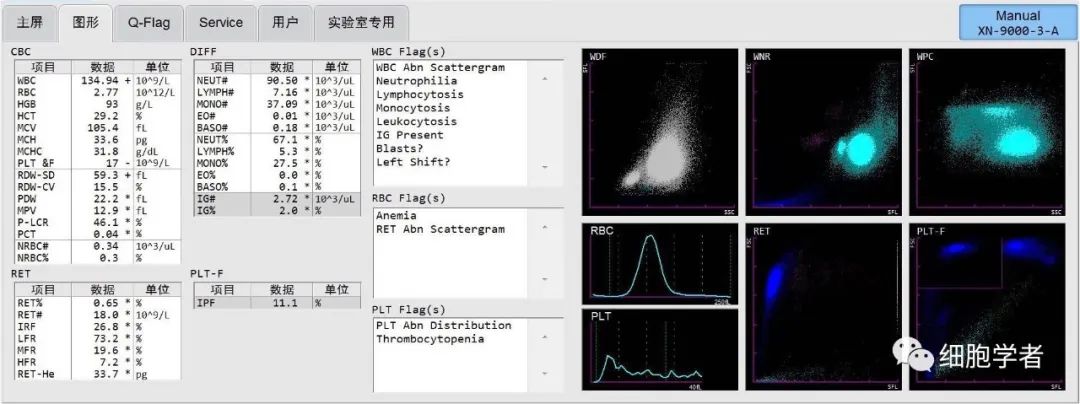
Task: Switch to the 用户 tab
Action: [284, 22]
